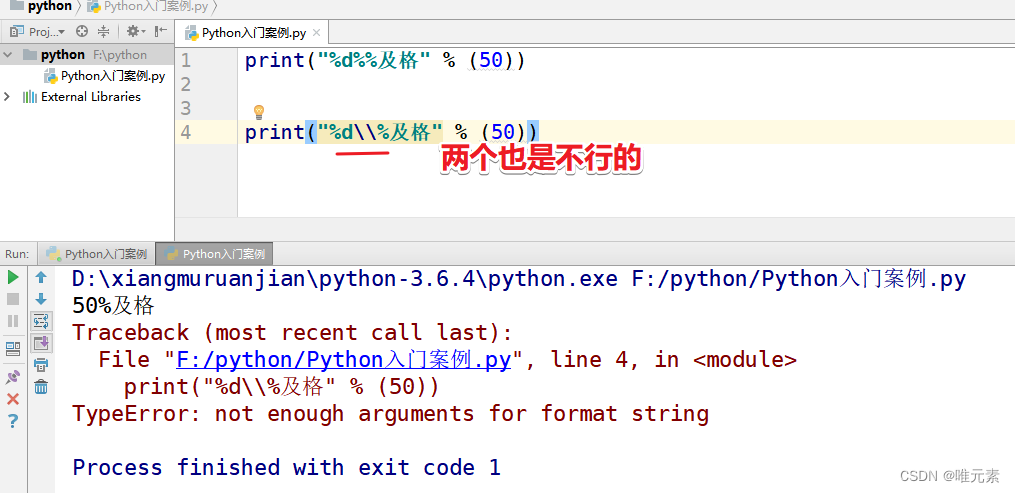
Task: Click the Run: label of the tool window
Action: click(16, 254)
